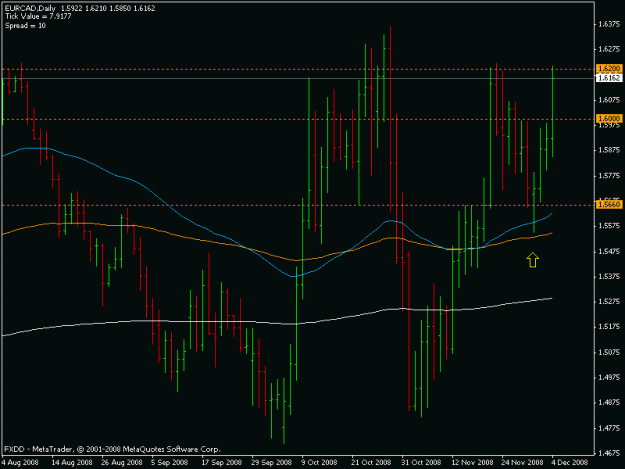This screenshot has height=469, width=625.
Task: Click the "14 Aug 2008" date label
Action: pos(72,462)
